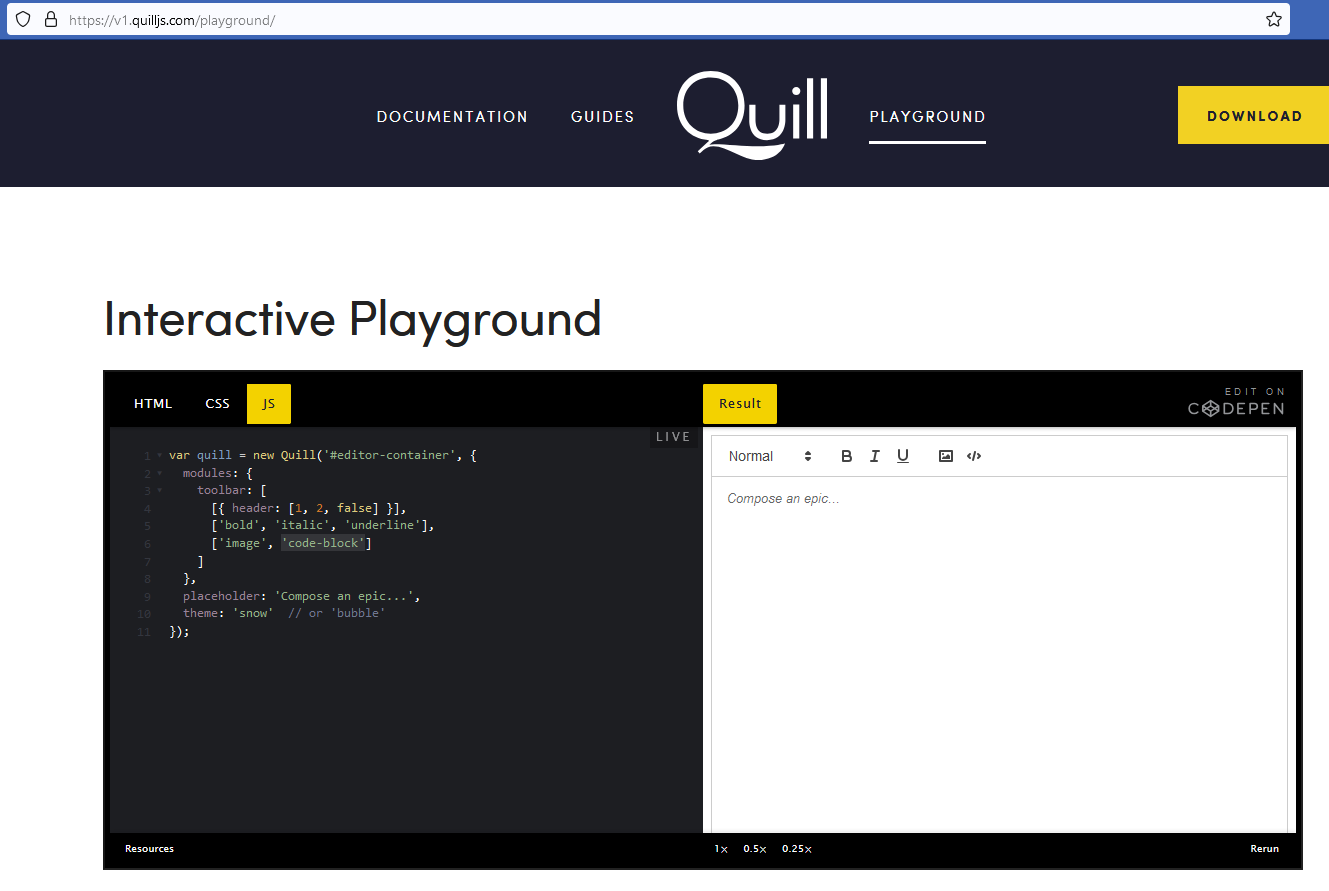Go to the Guides page

click(x=603, y=117)
